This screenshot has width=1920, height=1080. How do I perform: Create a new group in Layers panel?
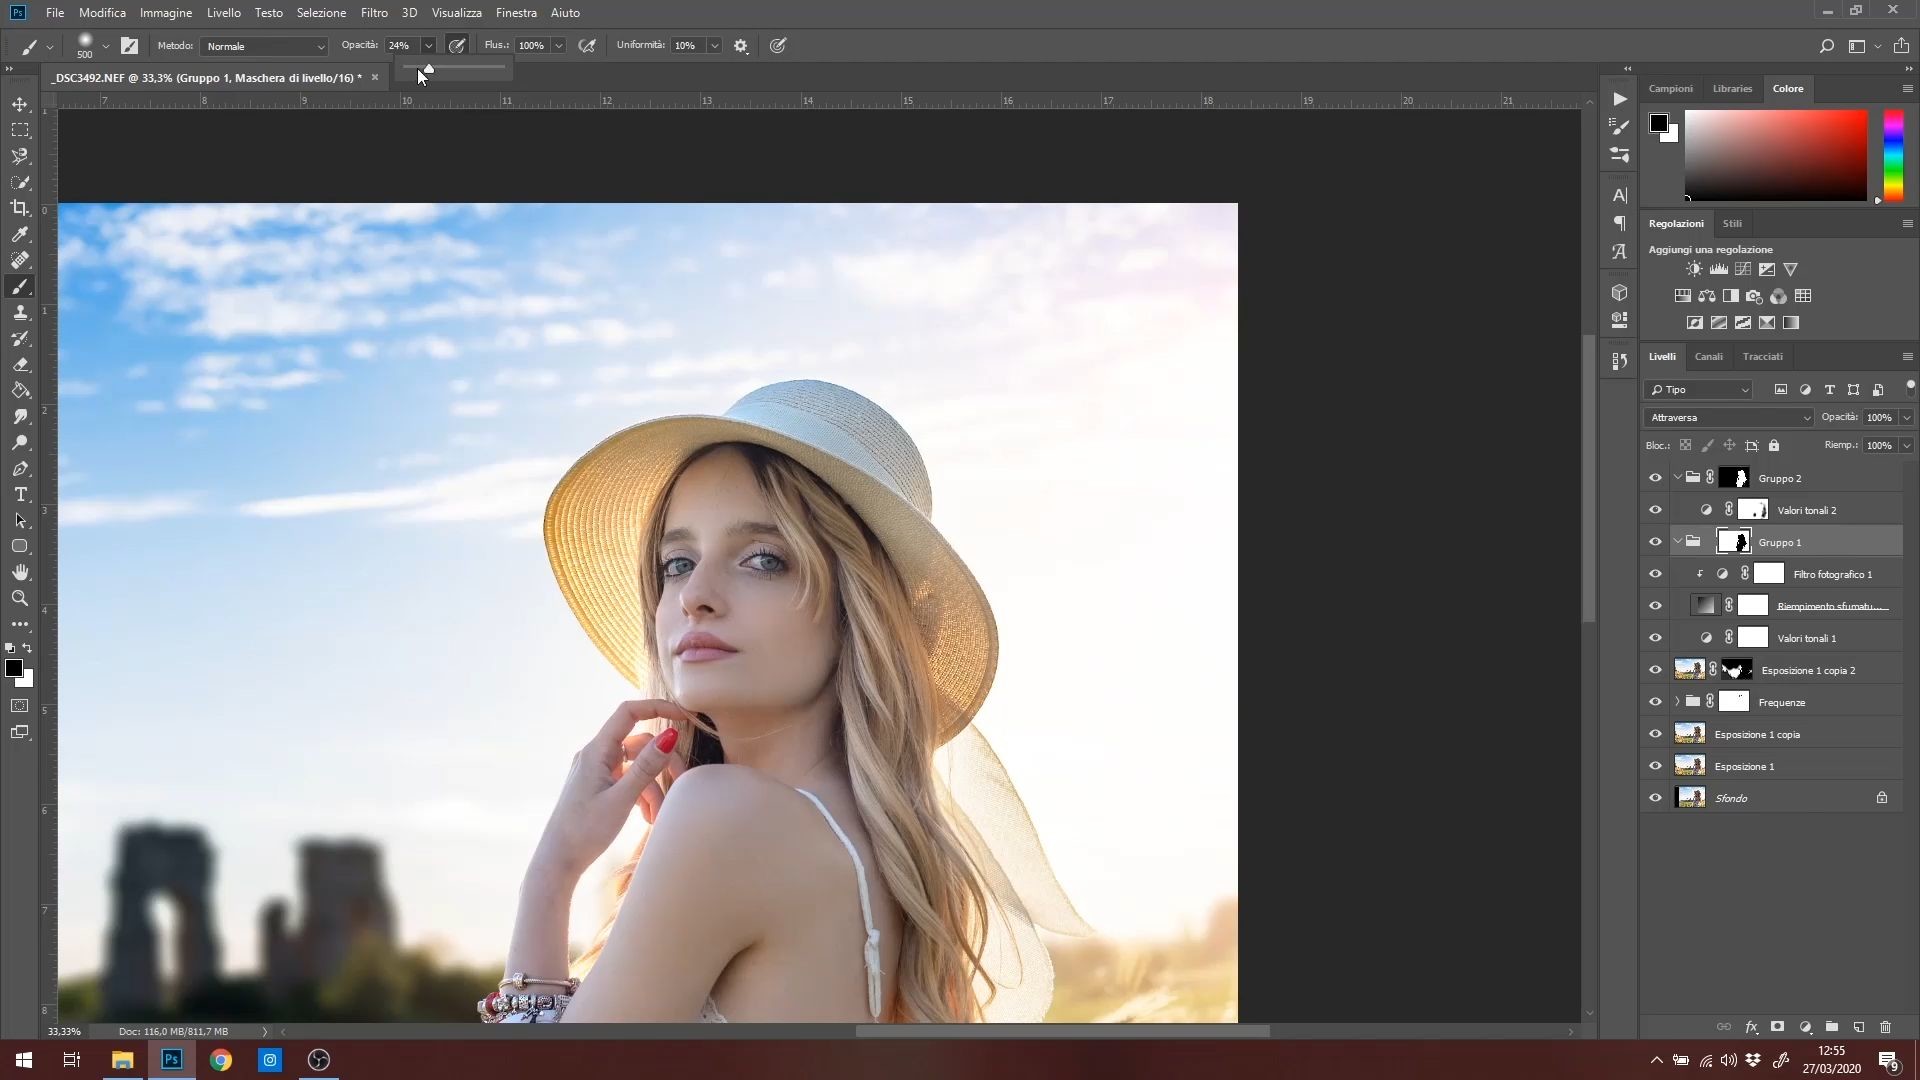(x=1831, y=1027)
